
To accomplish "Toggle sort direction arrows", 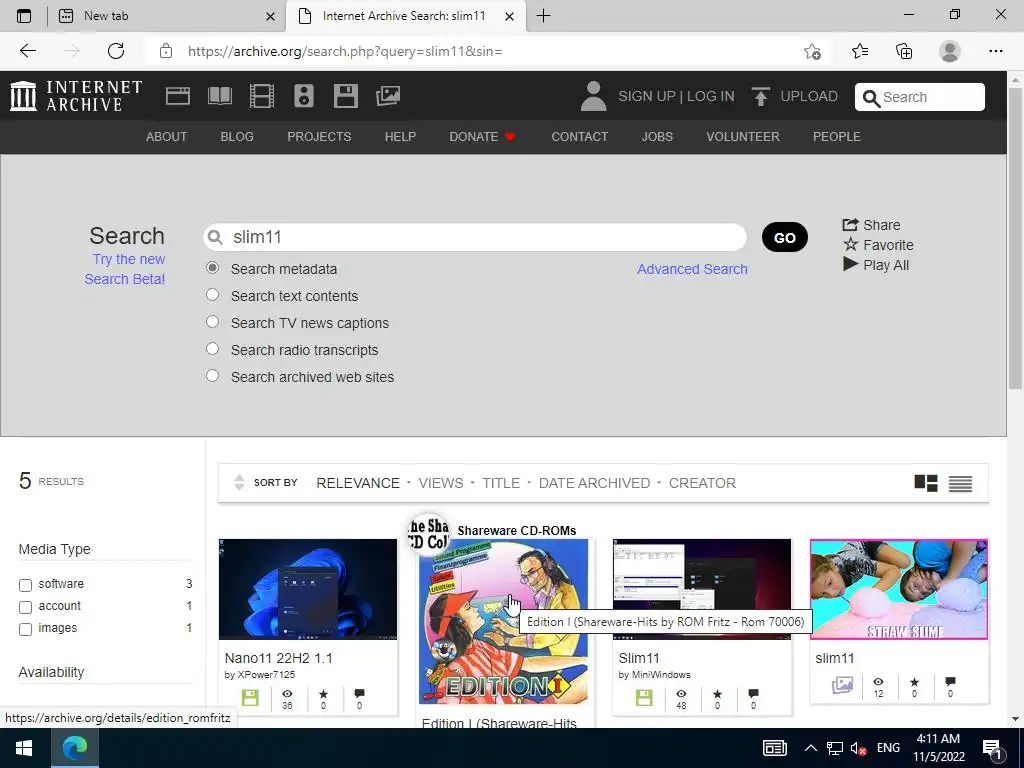I will coord(239,483).
